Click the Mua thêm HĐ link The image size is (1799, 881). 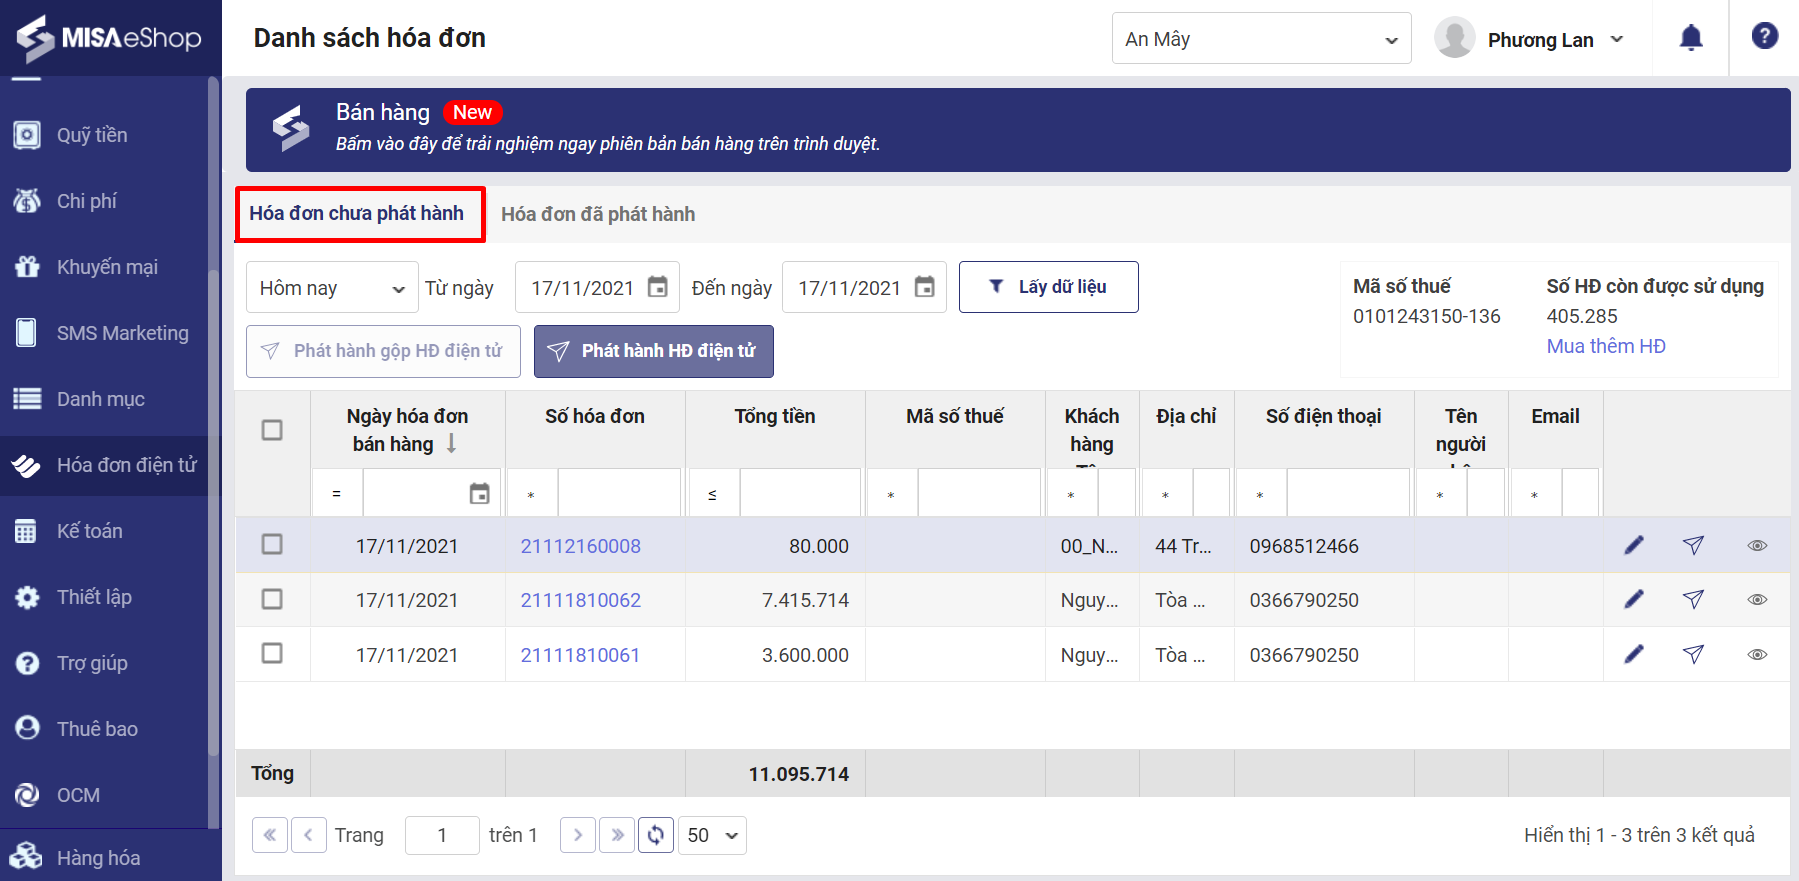(x=1605, y=346)
